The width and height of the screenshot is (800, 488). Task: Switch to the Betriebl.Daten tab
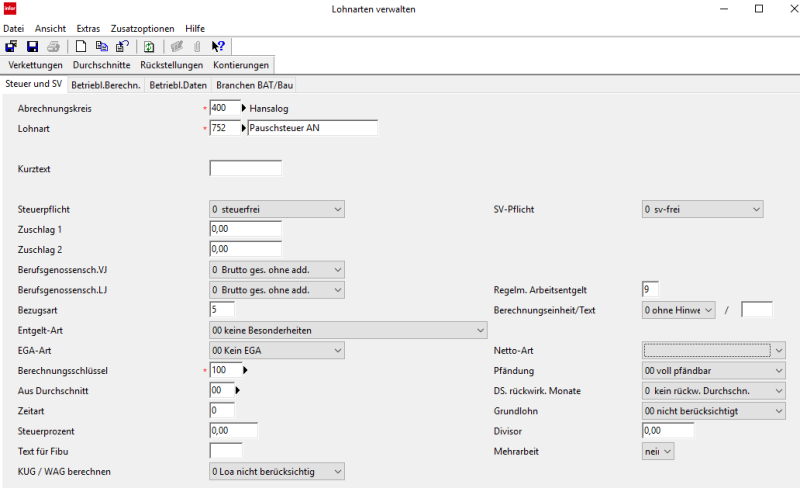coord(178,85)
